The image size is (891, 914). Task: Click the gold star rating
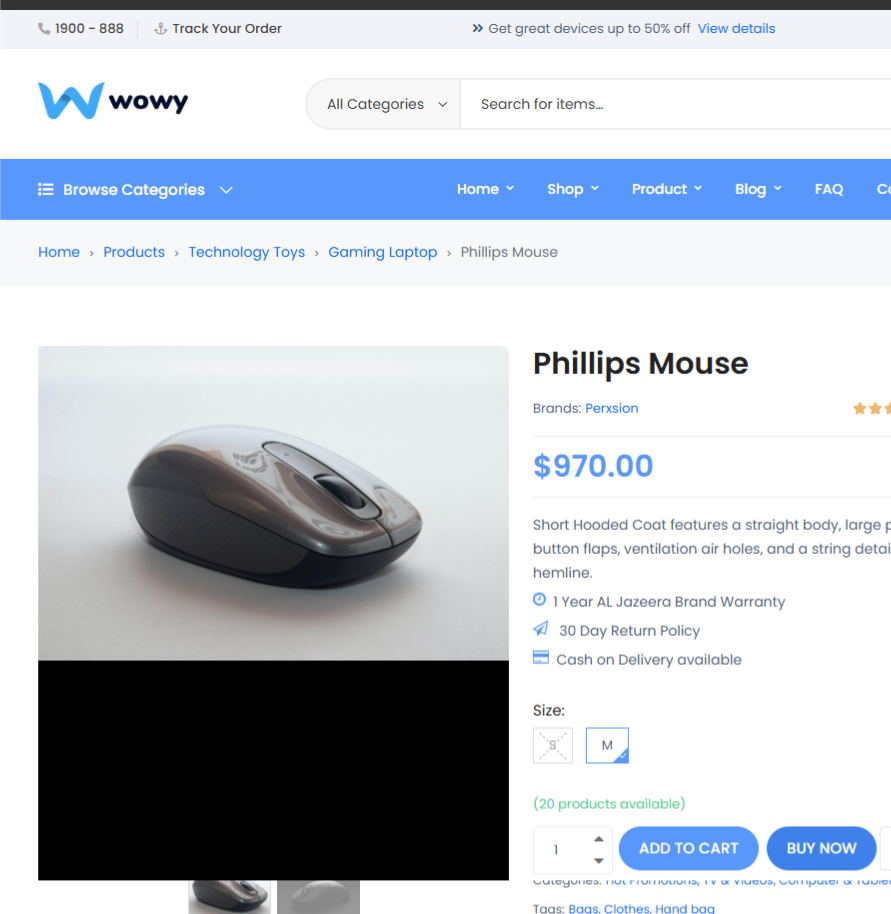point(872,409)
